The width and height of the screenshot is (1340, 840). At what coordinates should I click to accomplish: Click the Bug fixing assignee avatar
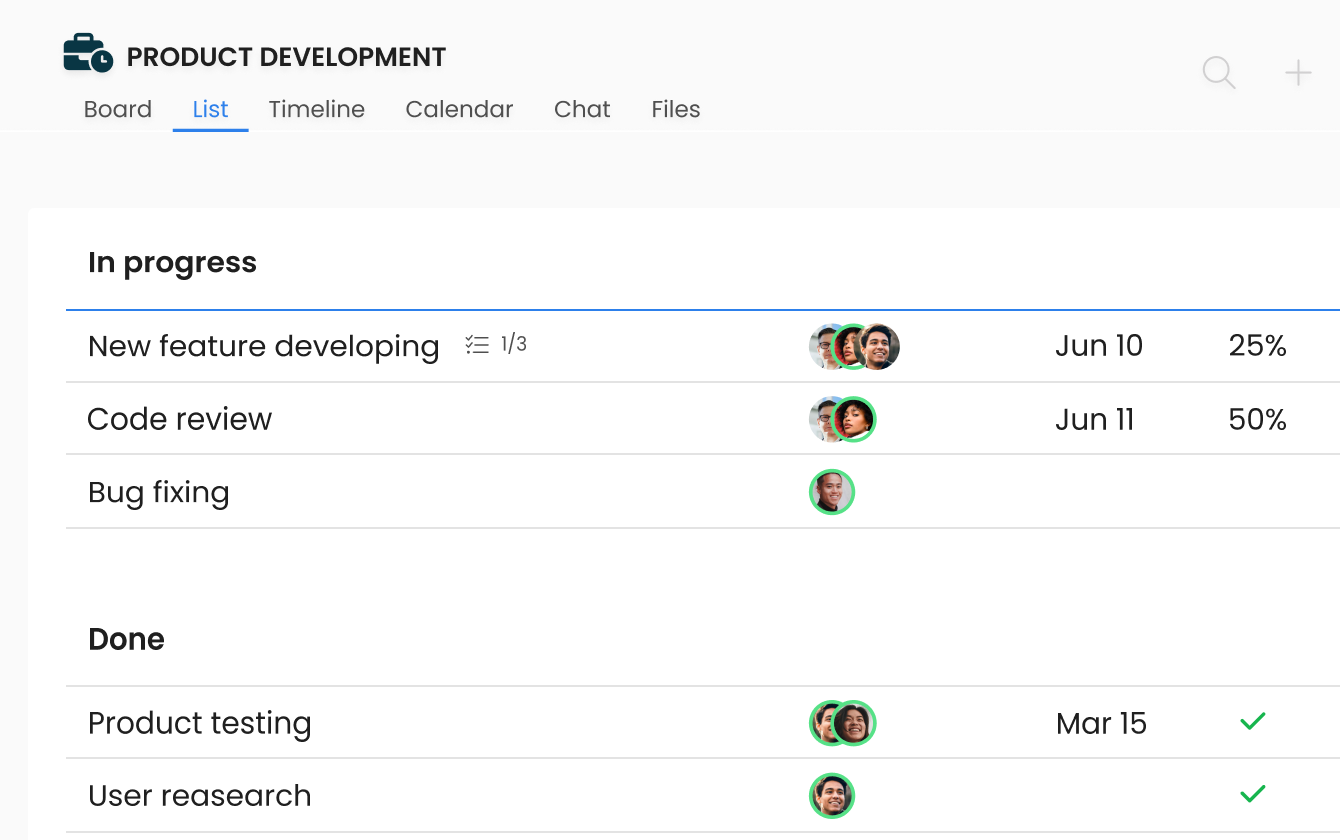tap(832, 492)
